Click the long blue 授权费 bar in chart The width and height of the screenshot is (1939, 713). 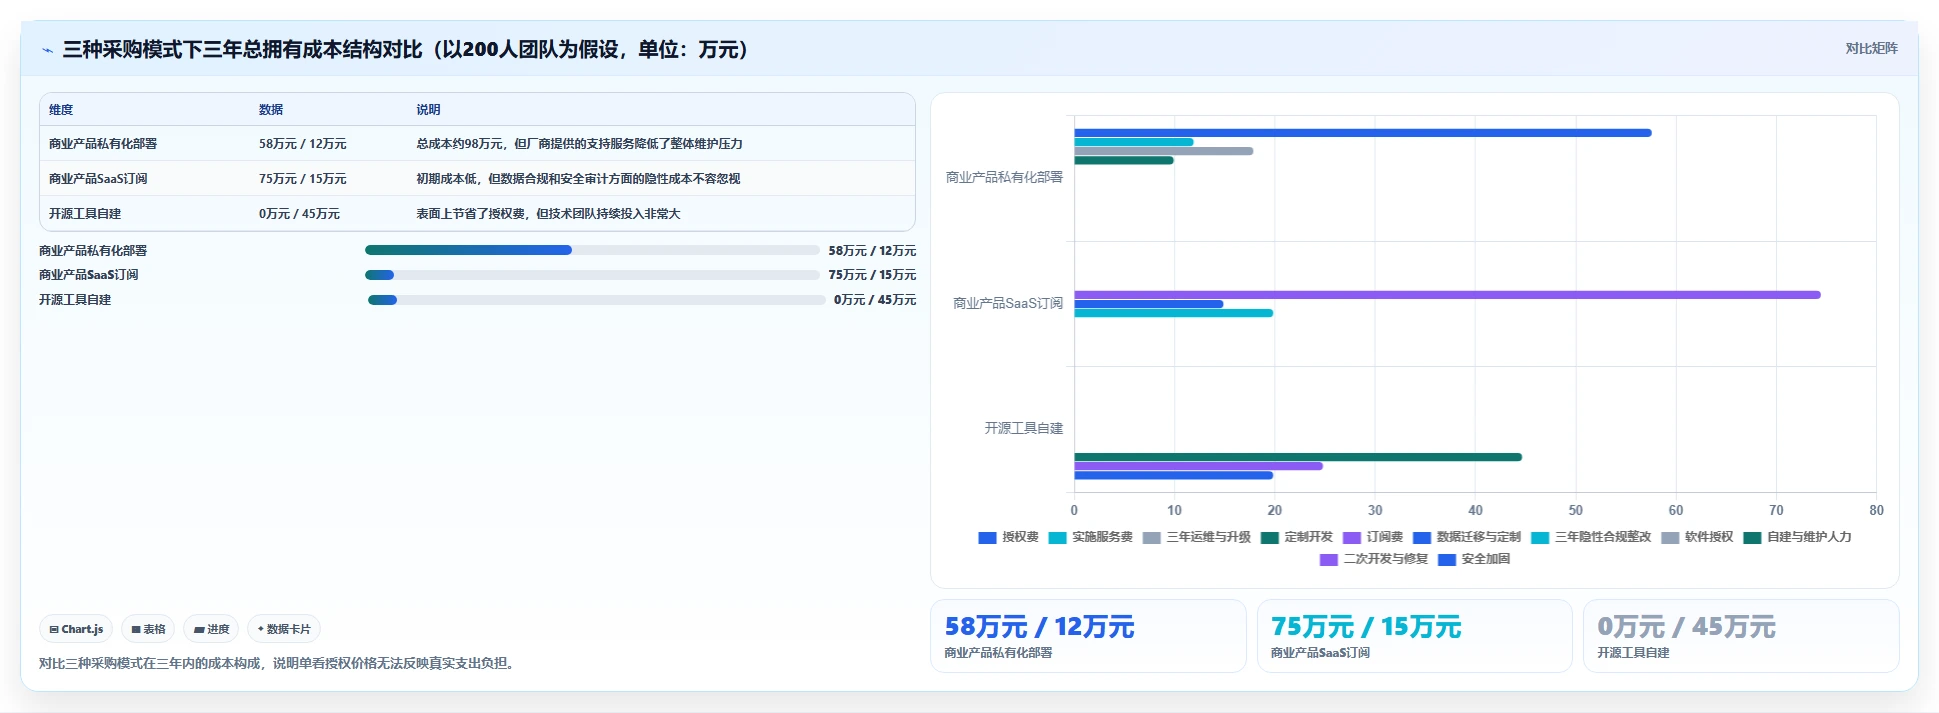[x=1363, y=133]
